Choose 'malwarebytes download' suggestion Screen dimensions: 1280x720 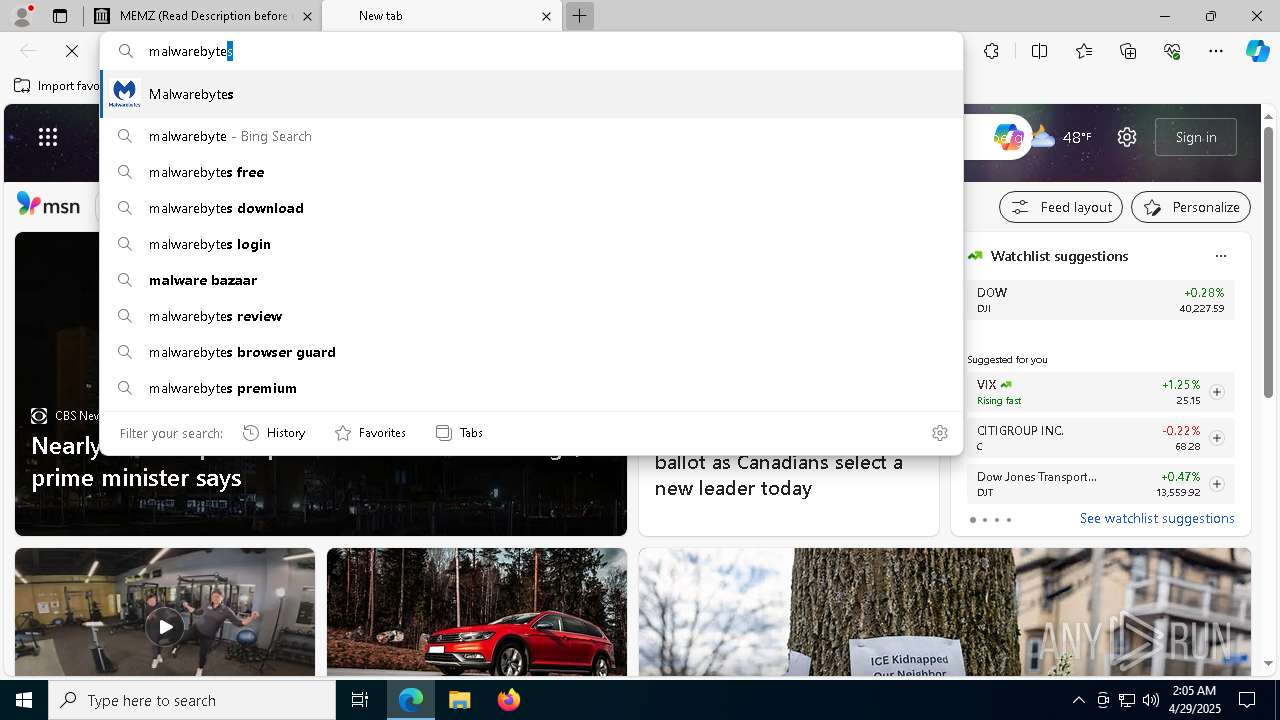(531, 208)
